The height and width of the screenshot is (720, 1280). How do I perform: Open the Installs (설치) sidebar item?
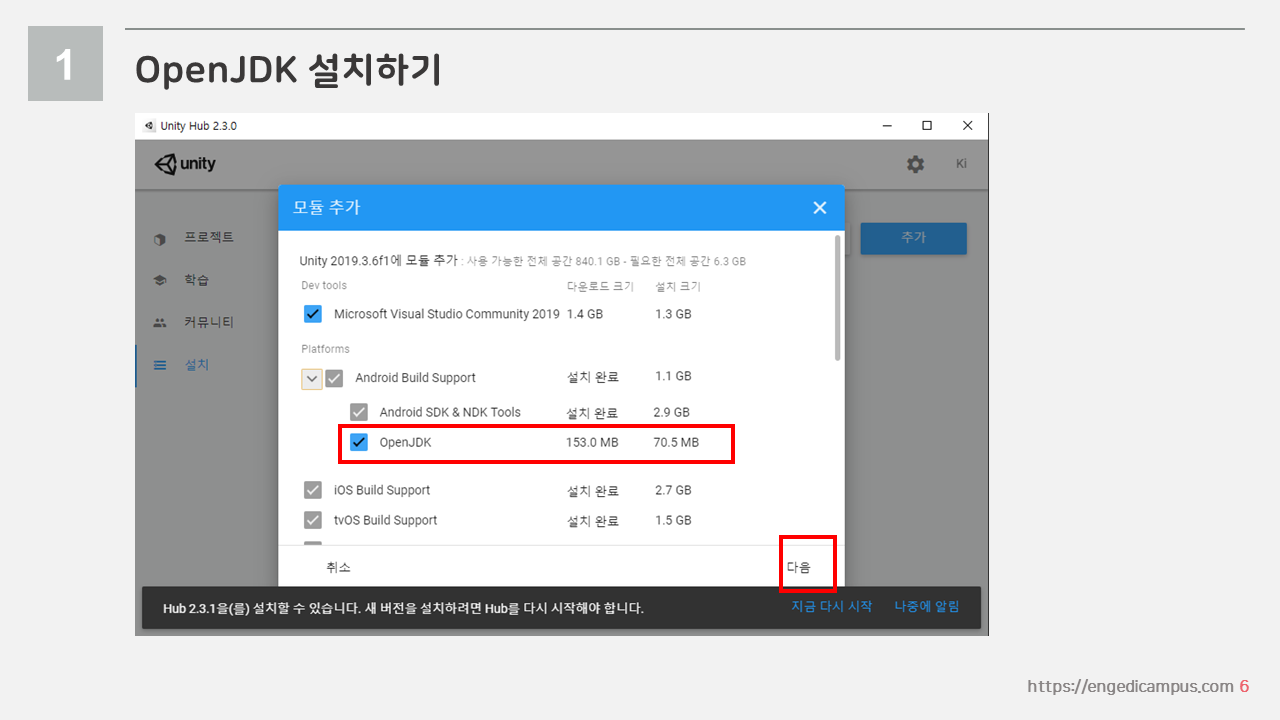click(x=195, y=366)
